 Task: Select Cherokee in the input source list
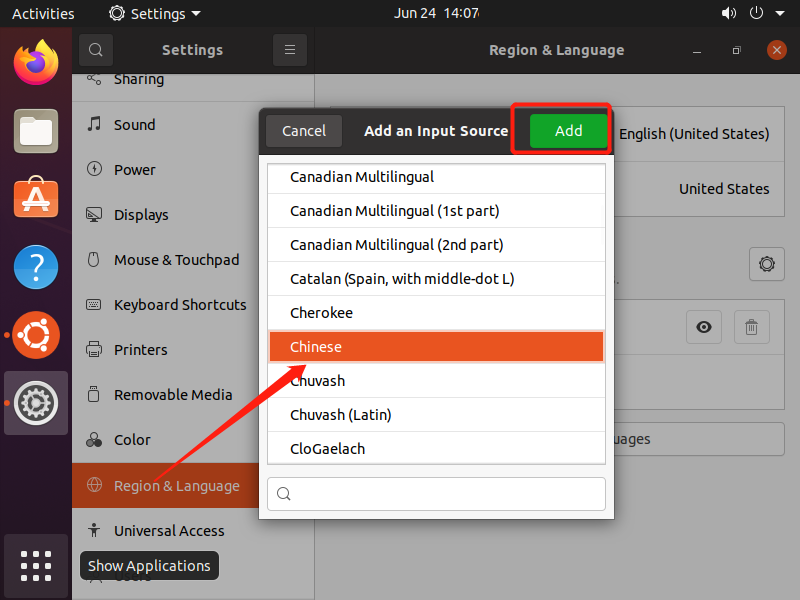(436, 313)
